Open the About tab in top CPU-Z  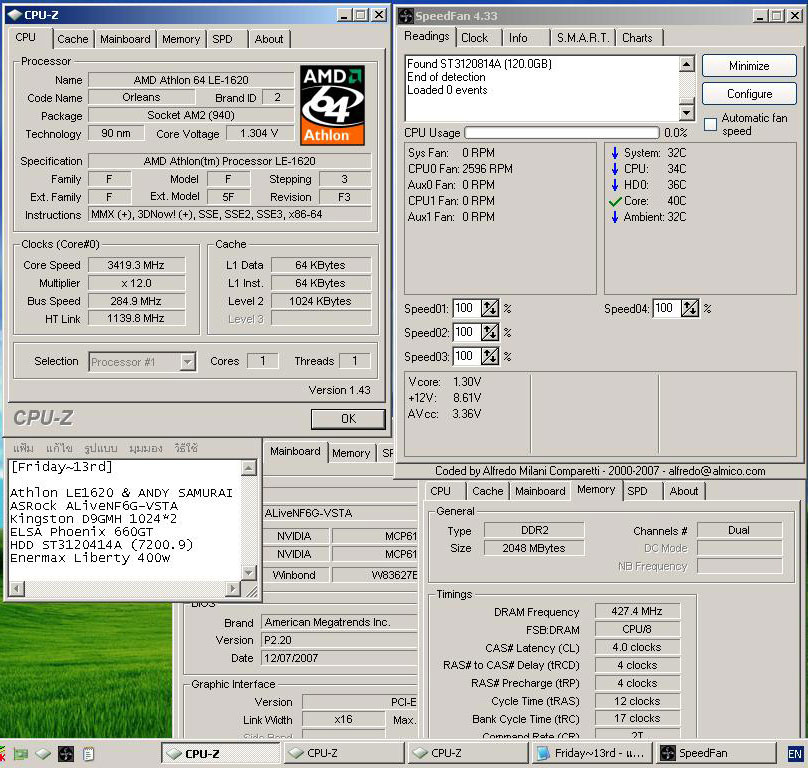(x=269, y=39)
